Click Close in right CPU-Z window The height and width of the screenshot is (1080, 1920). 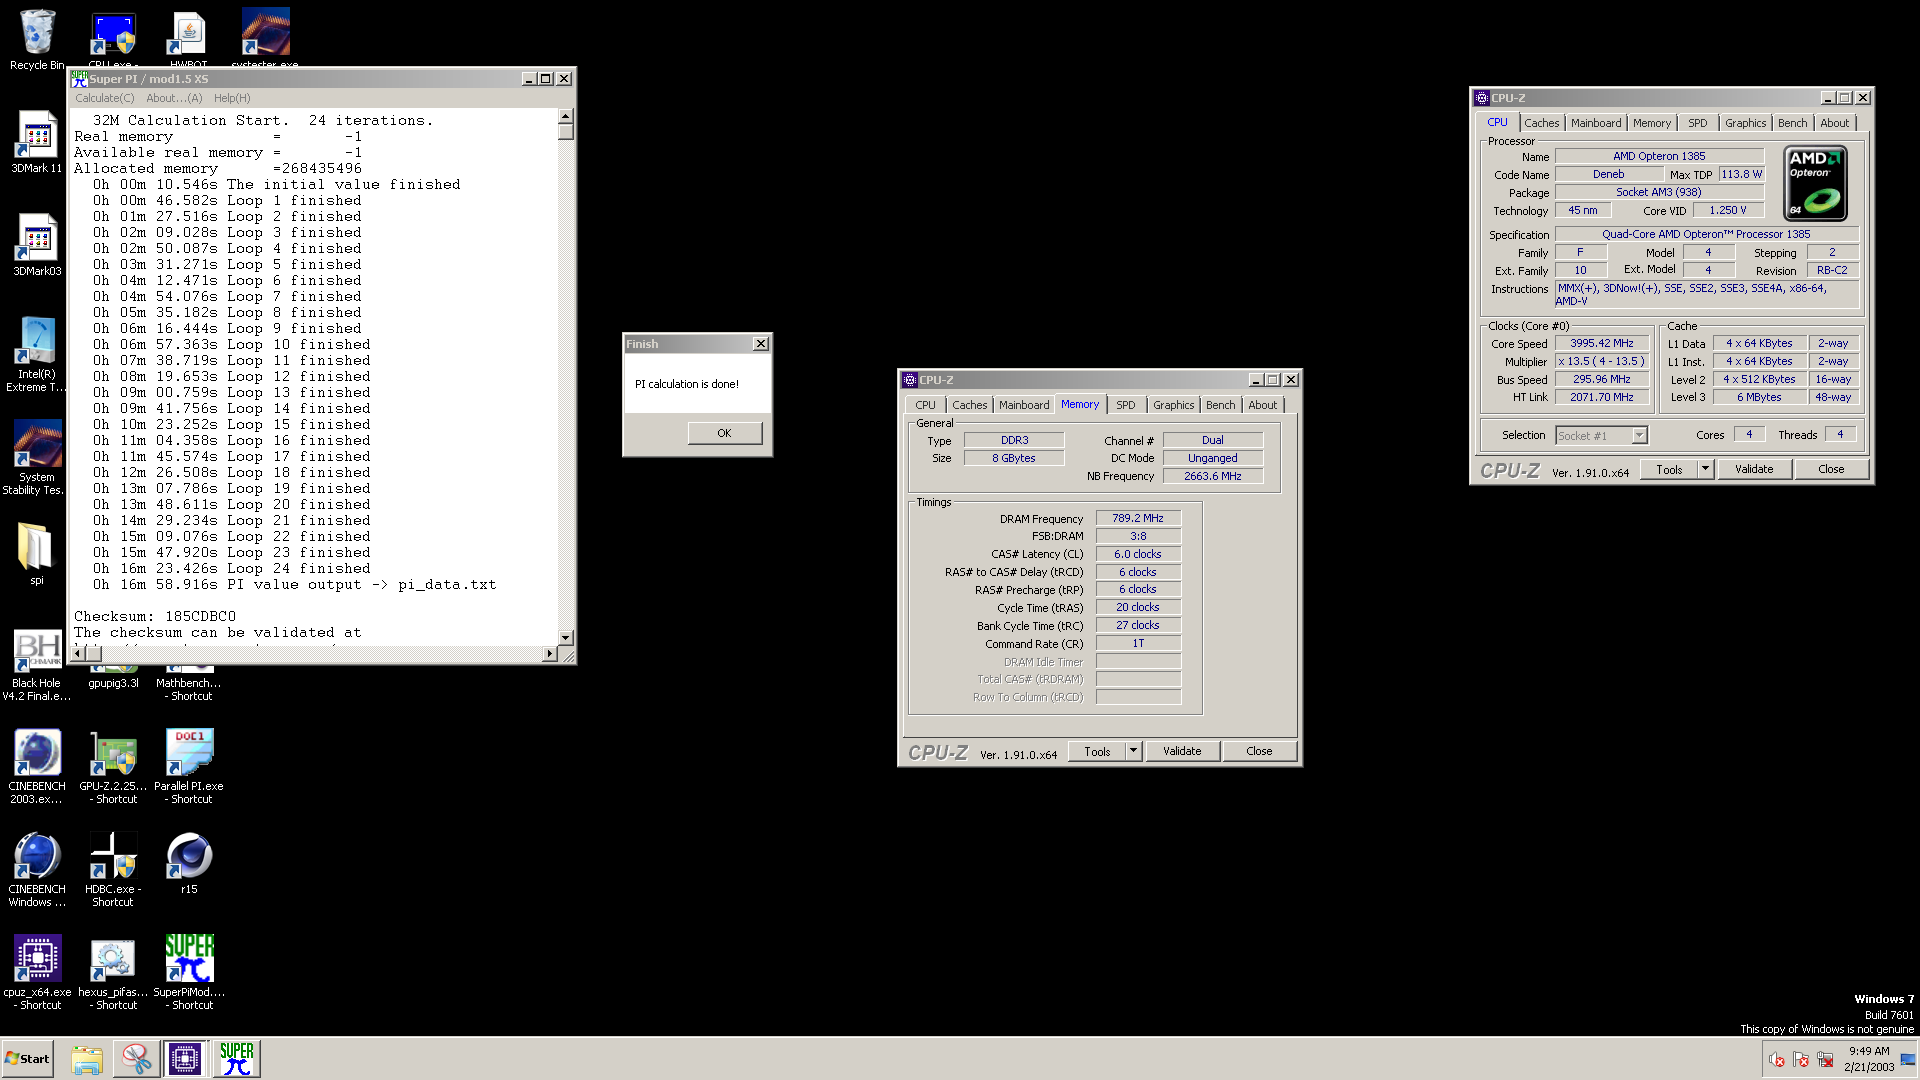(1831, 470)
